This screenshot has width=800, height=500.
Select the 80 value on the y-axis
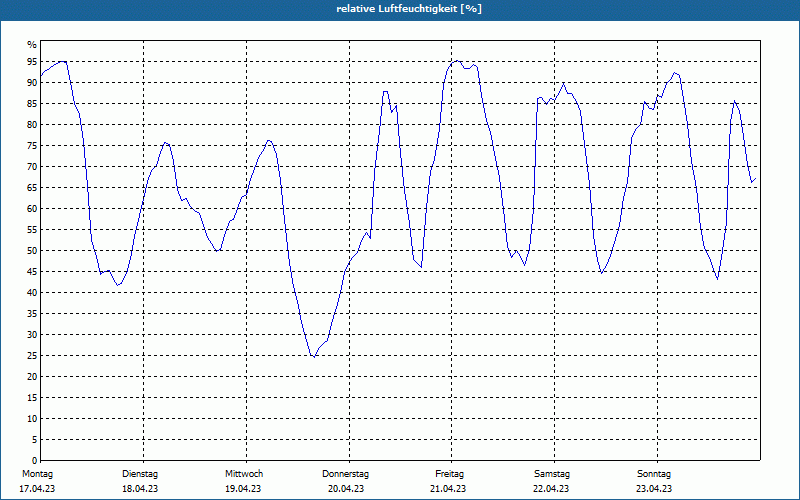[x=32, y=124]
